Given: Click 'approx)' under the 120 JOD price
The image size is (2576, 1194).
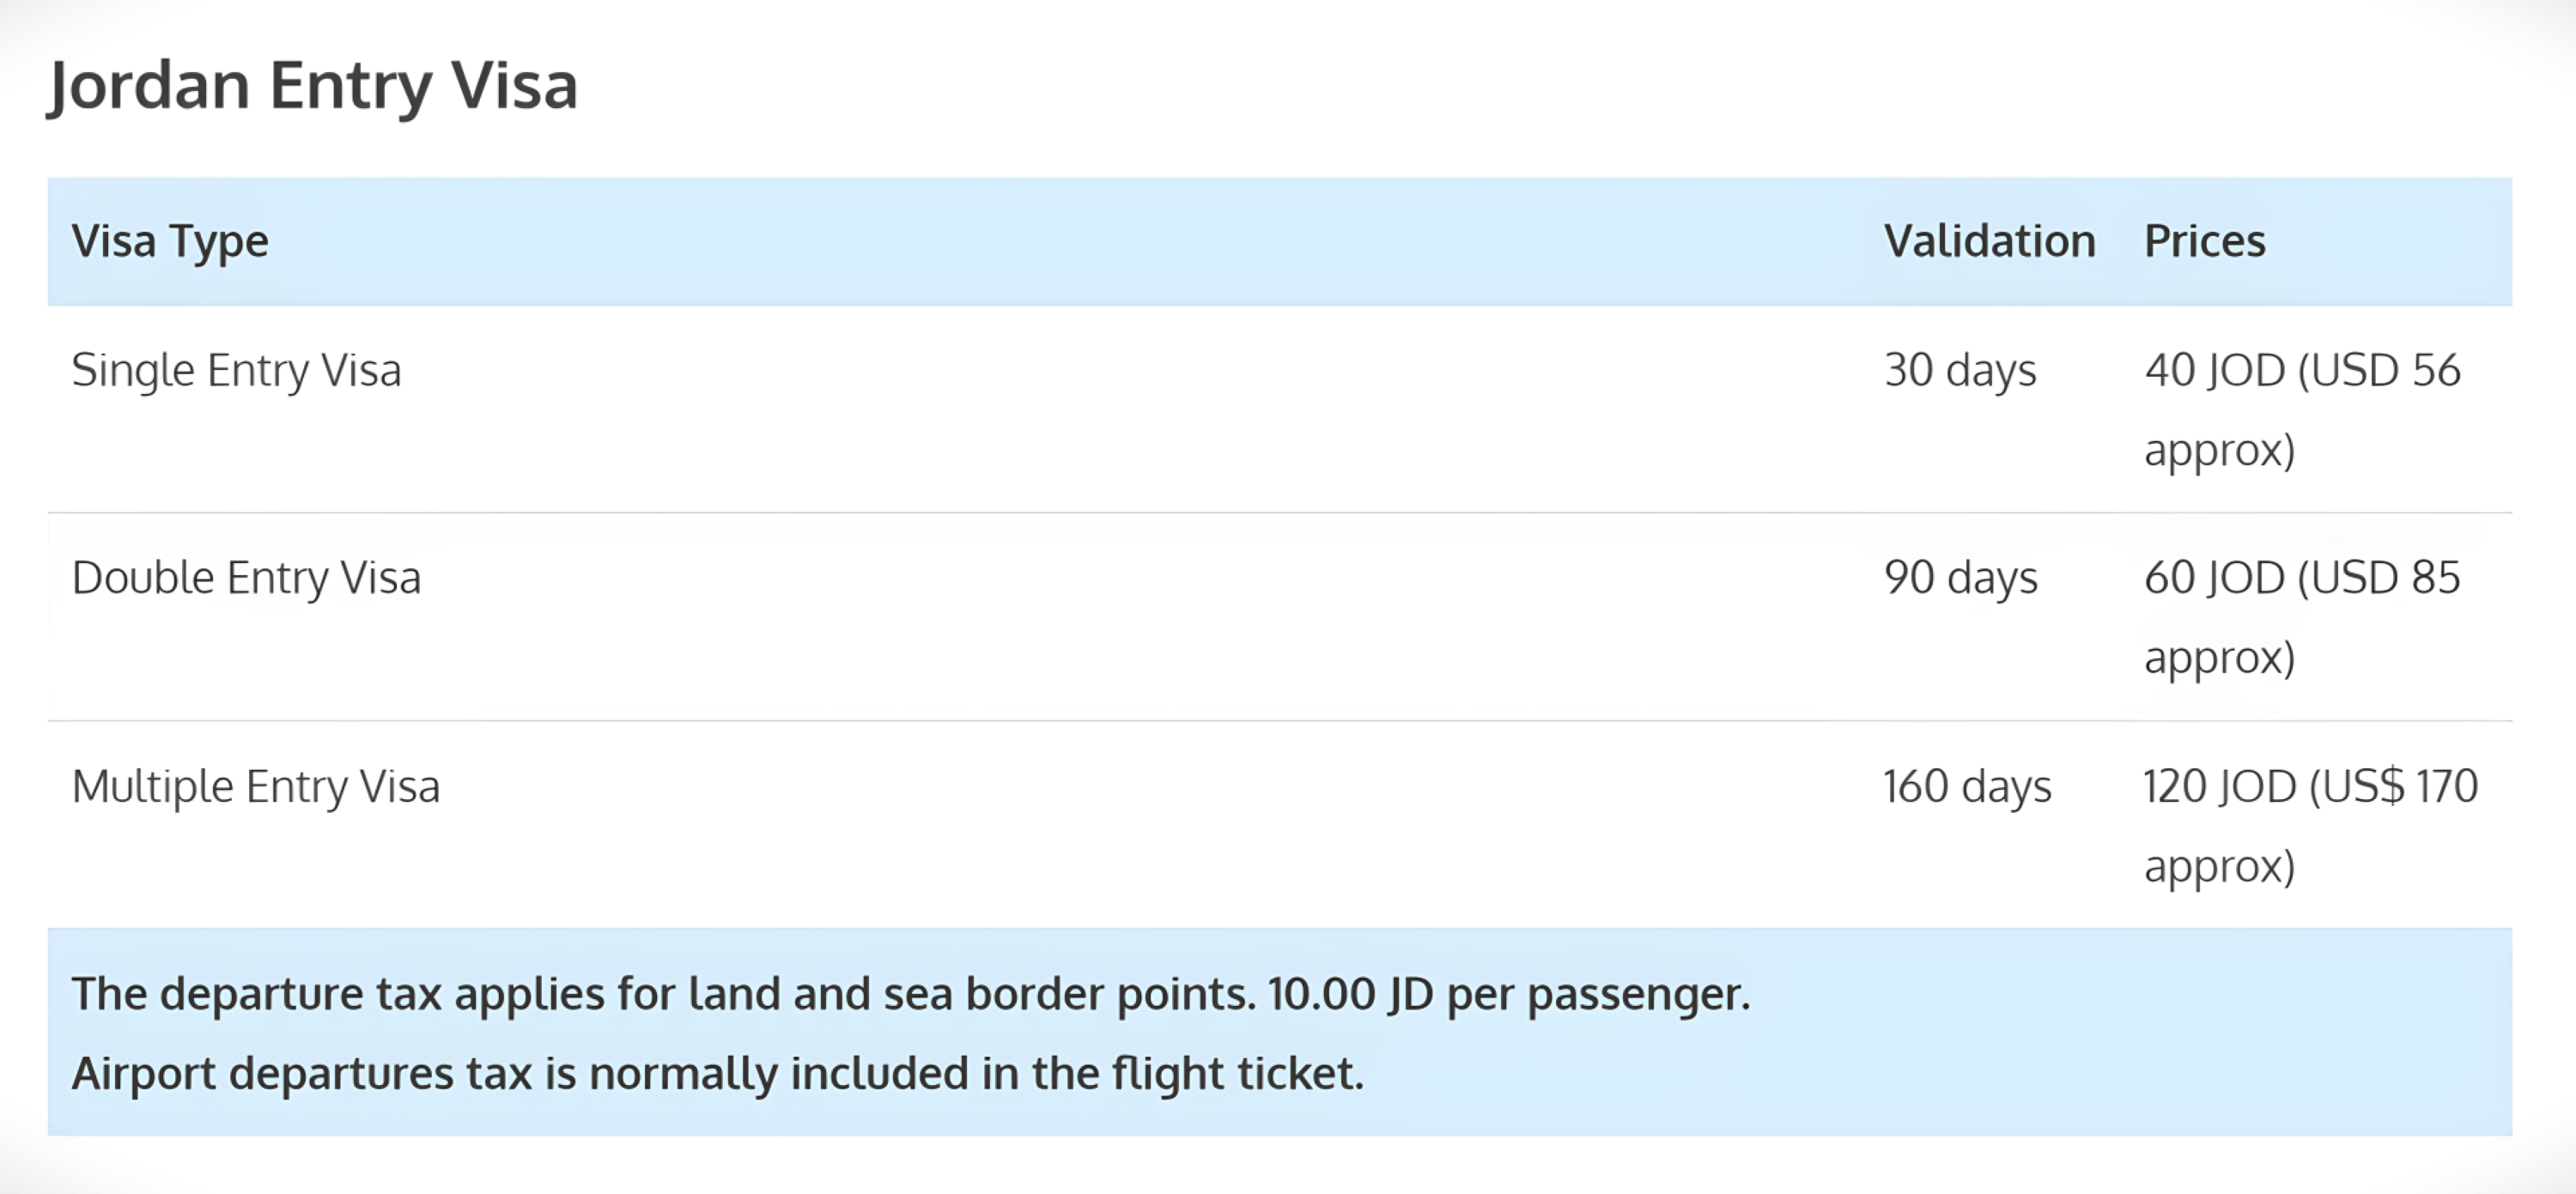Looking at the screenshot, I should (2219, 867).
